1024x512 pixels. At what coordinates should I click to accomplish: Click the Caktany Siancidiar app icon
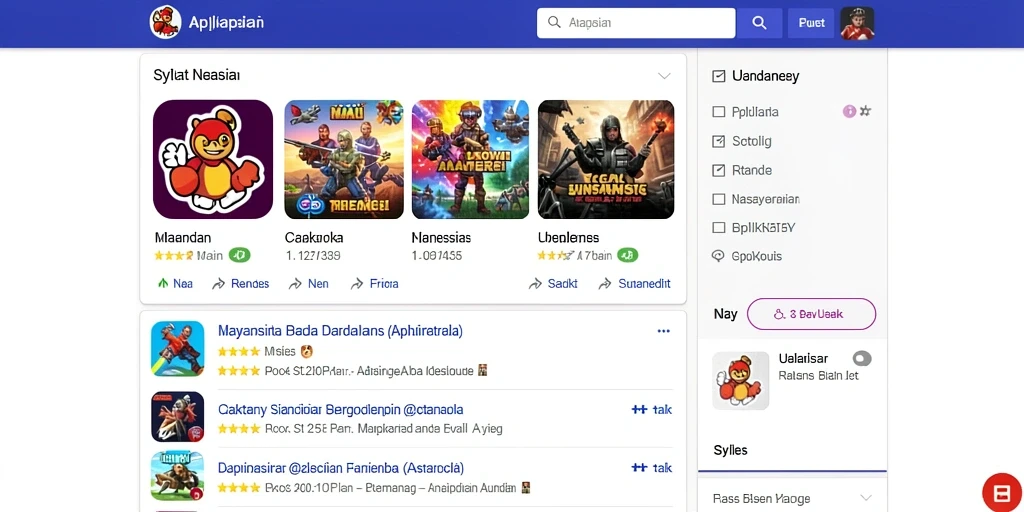(x=178, y=417)
